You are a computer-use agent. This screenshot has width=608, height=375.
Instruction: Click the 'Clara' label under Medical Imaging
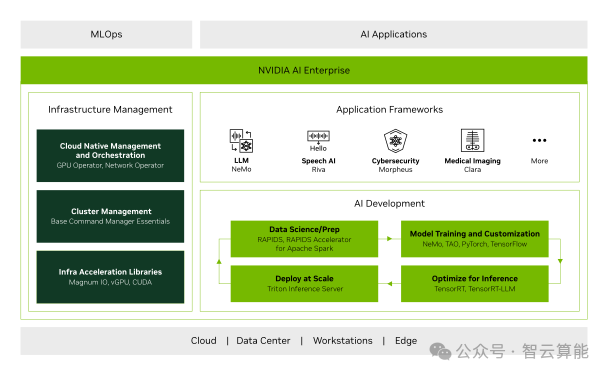(472, 169)
